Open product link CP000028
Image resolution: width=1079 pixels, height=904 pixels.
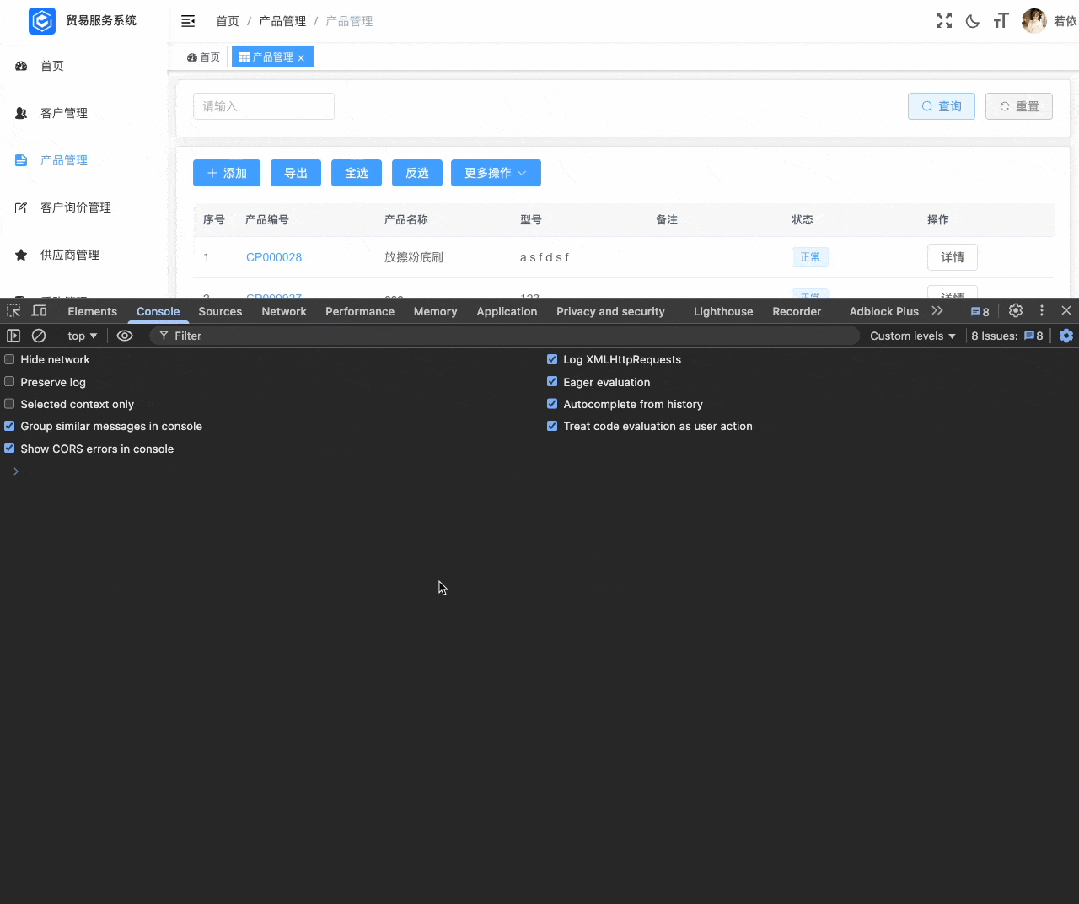point(274,257)
